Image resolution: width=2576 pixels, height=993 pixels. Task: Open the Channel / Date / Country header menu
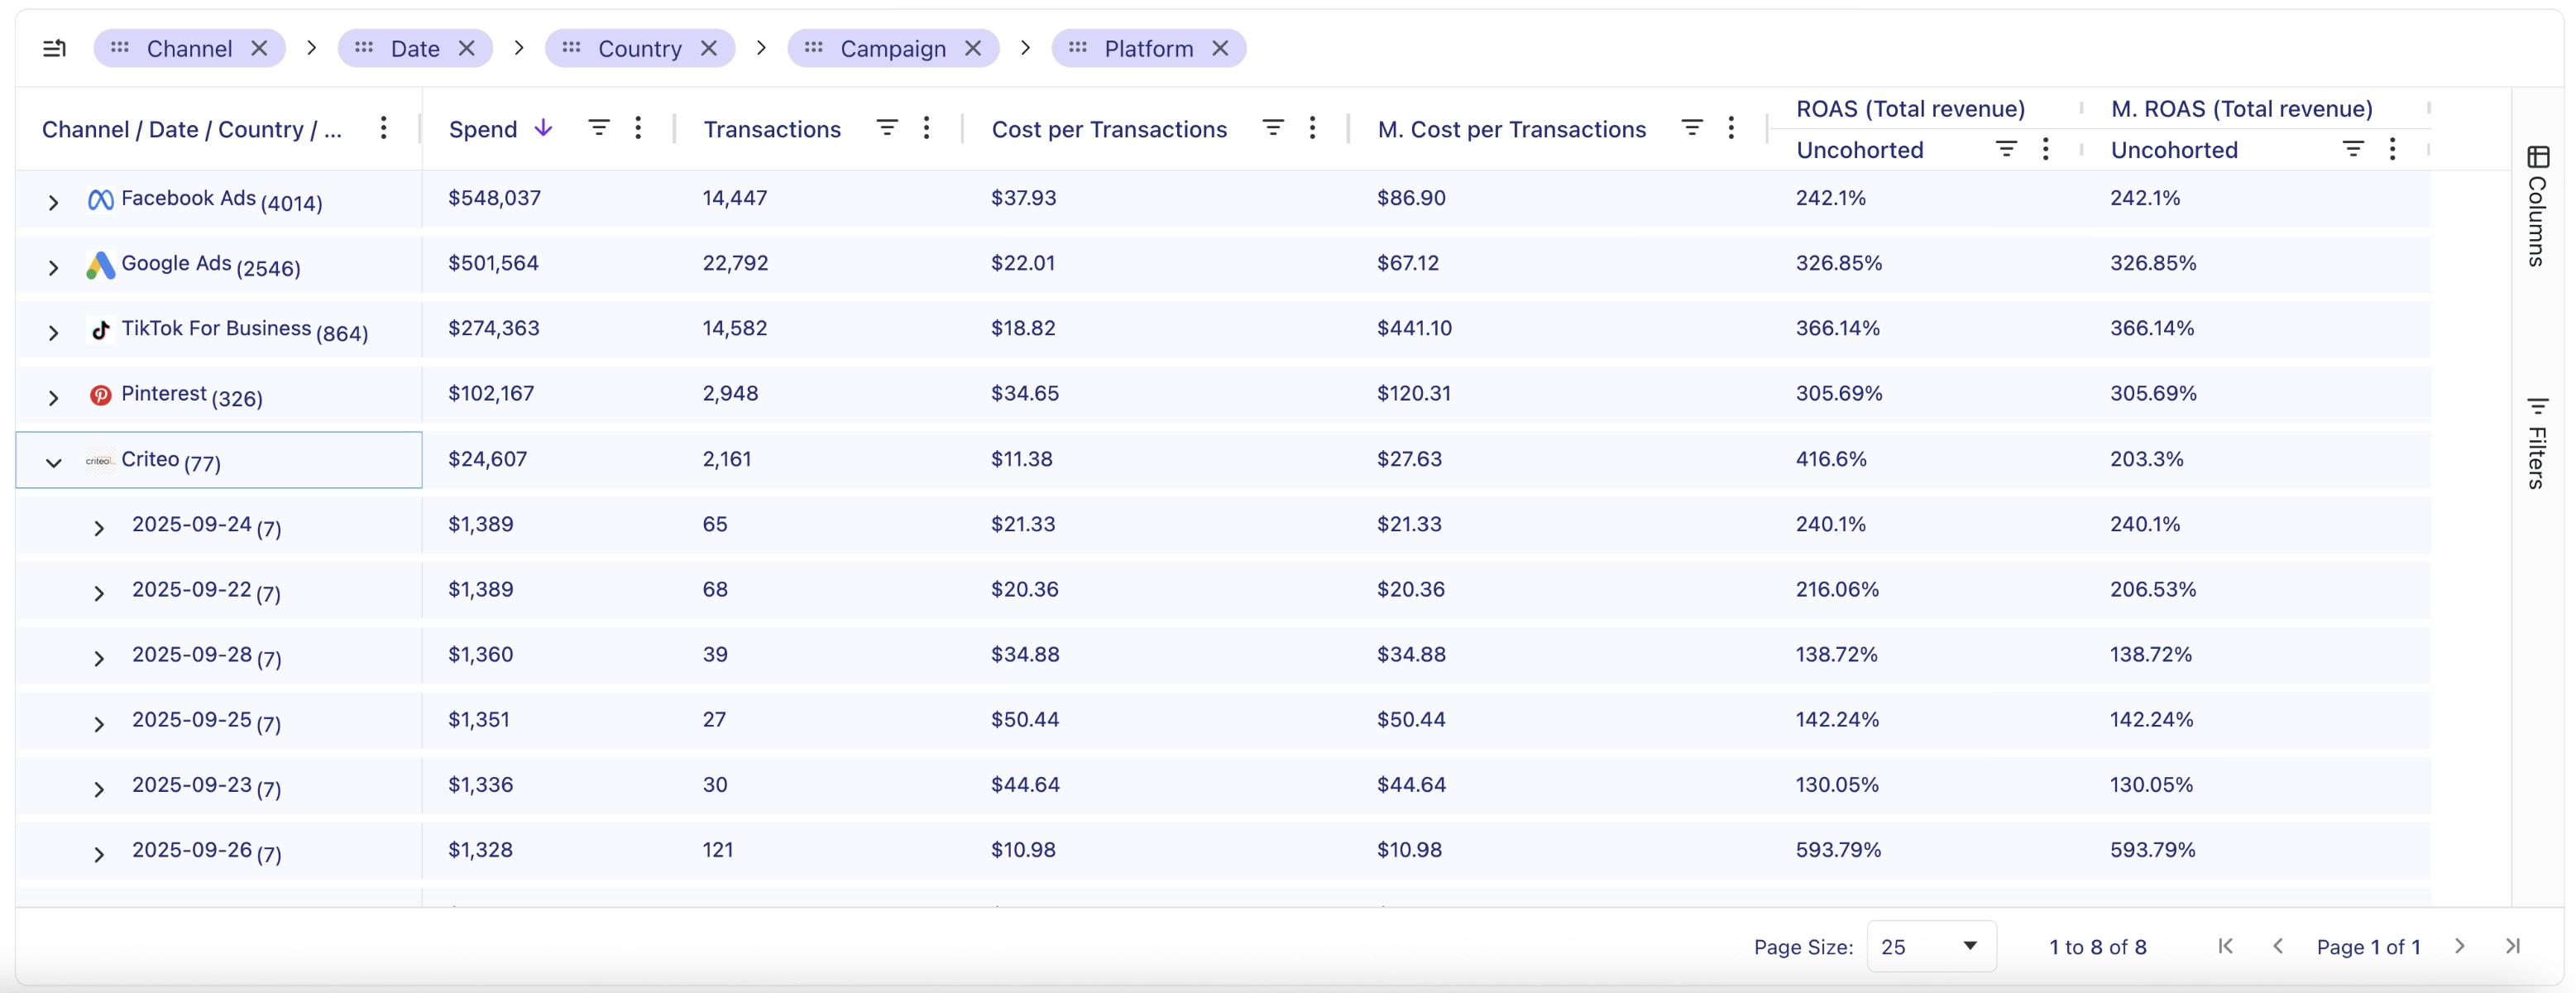383,128
